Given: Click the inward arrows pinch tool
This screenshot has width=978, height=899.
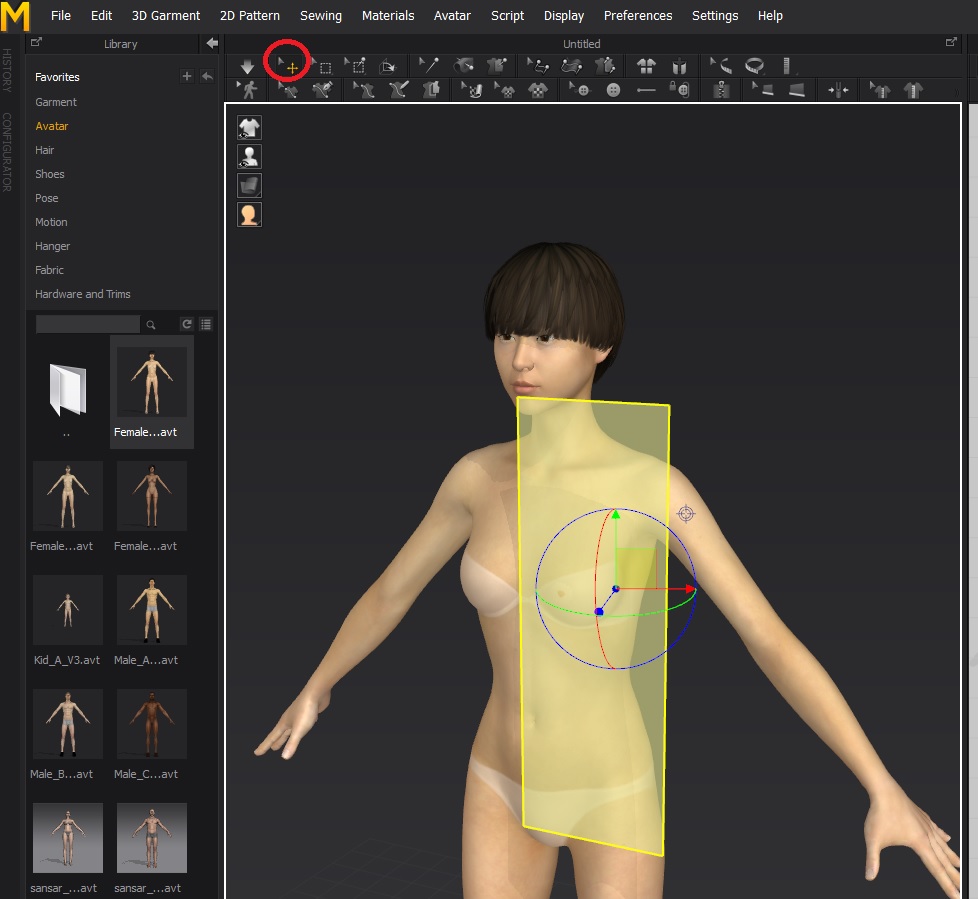Looking at the screenshot, I should click(x=838, y=91).
